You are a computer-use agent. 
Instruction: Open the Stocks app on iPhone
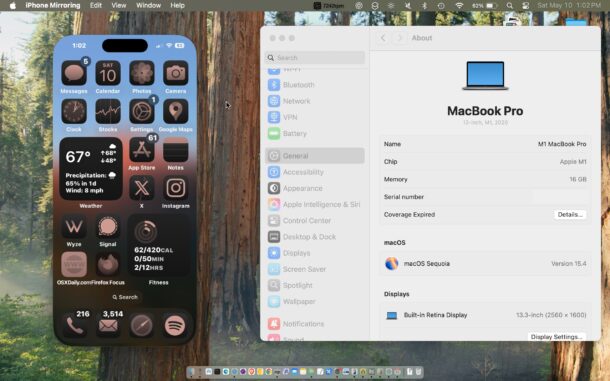click(108, 111)
